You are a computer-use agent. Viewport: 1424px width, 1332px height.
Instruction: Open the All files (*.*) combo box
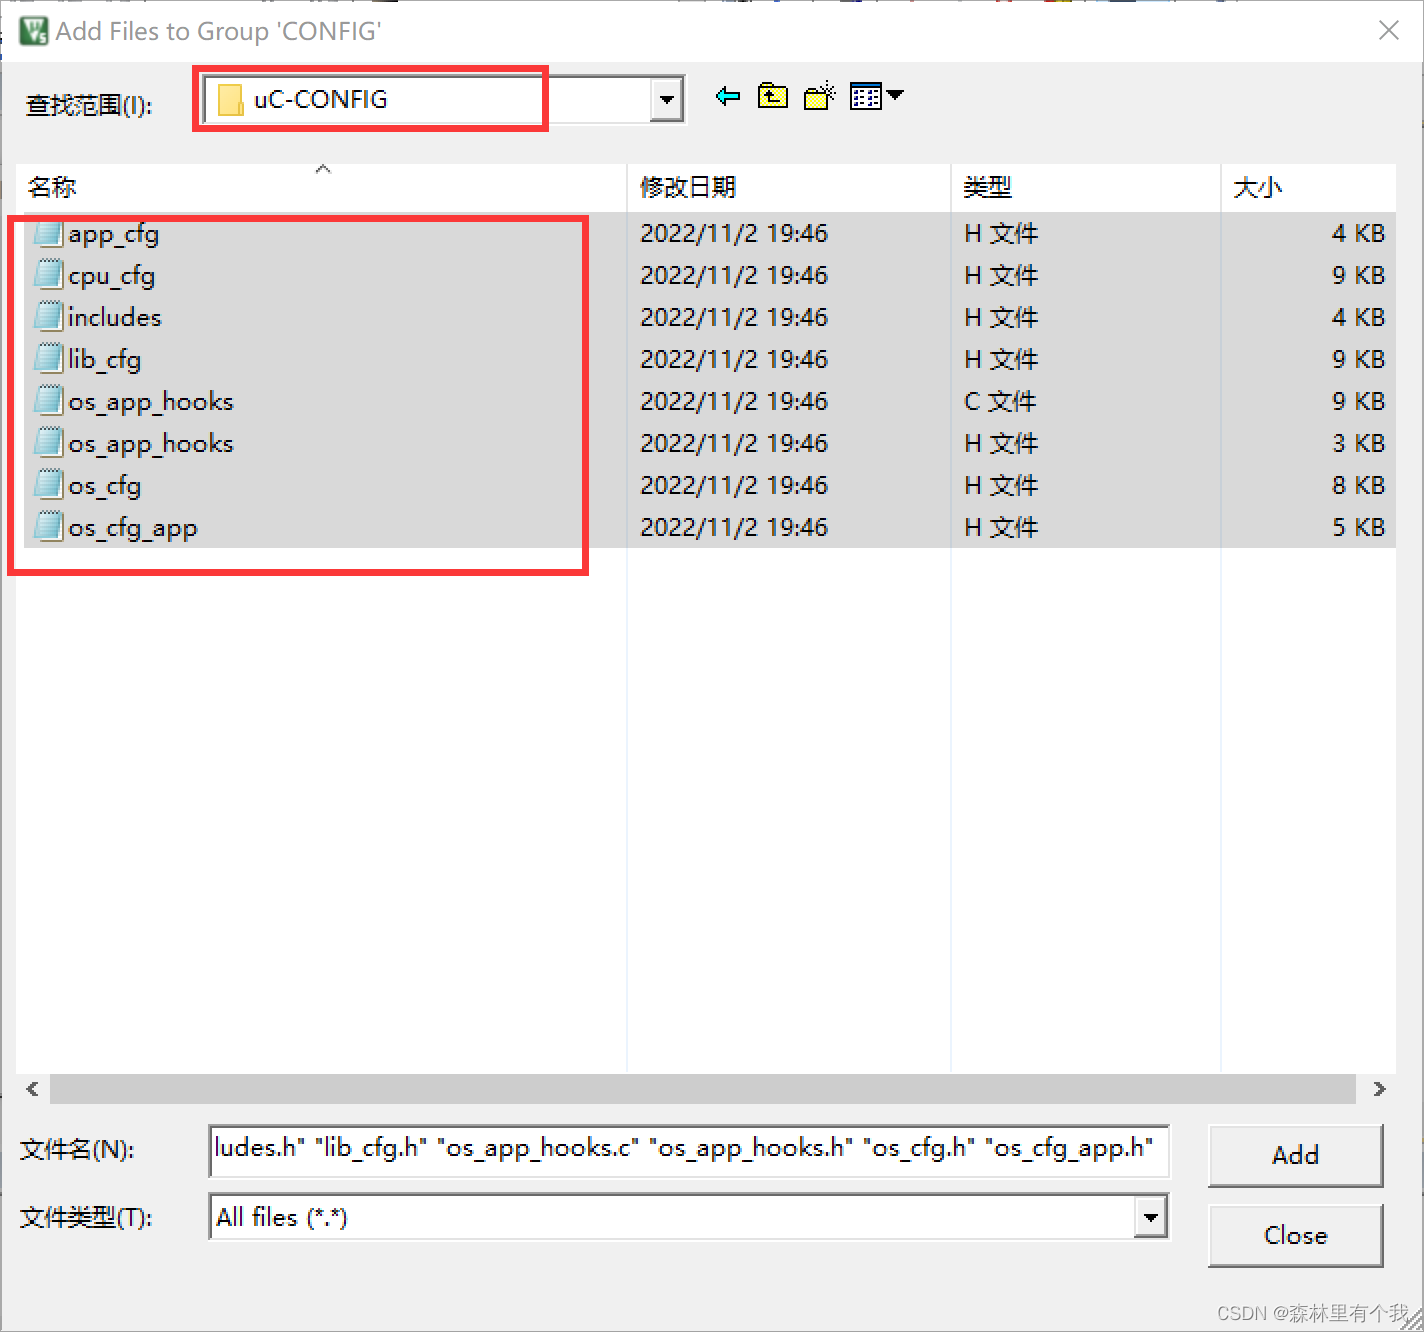click(x=688, y=1217)
